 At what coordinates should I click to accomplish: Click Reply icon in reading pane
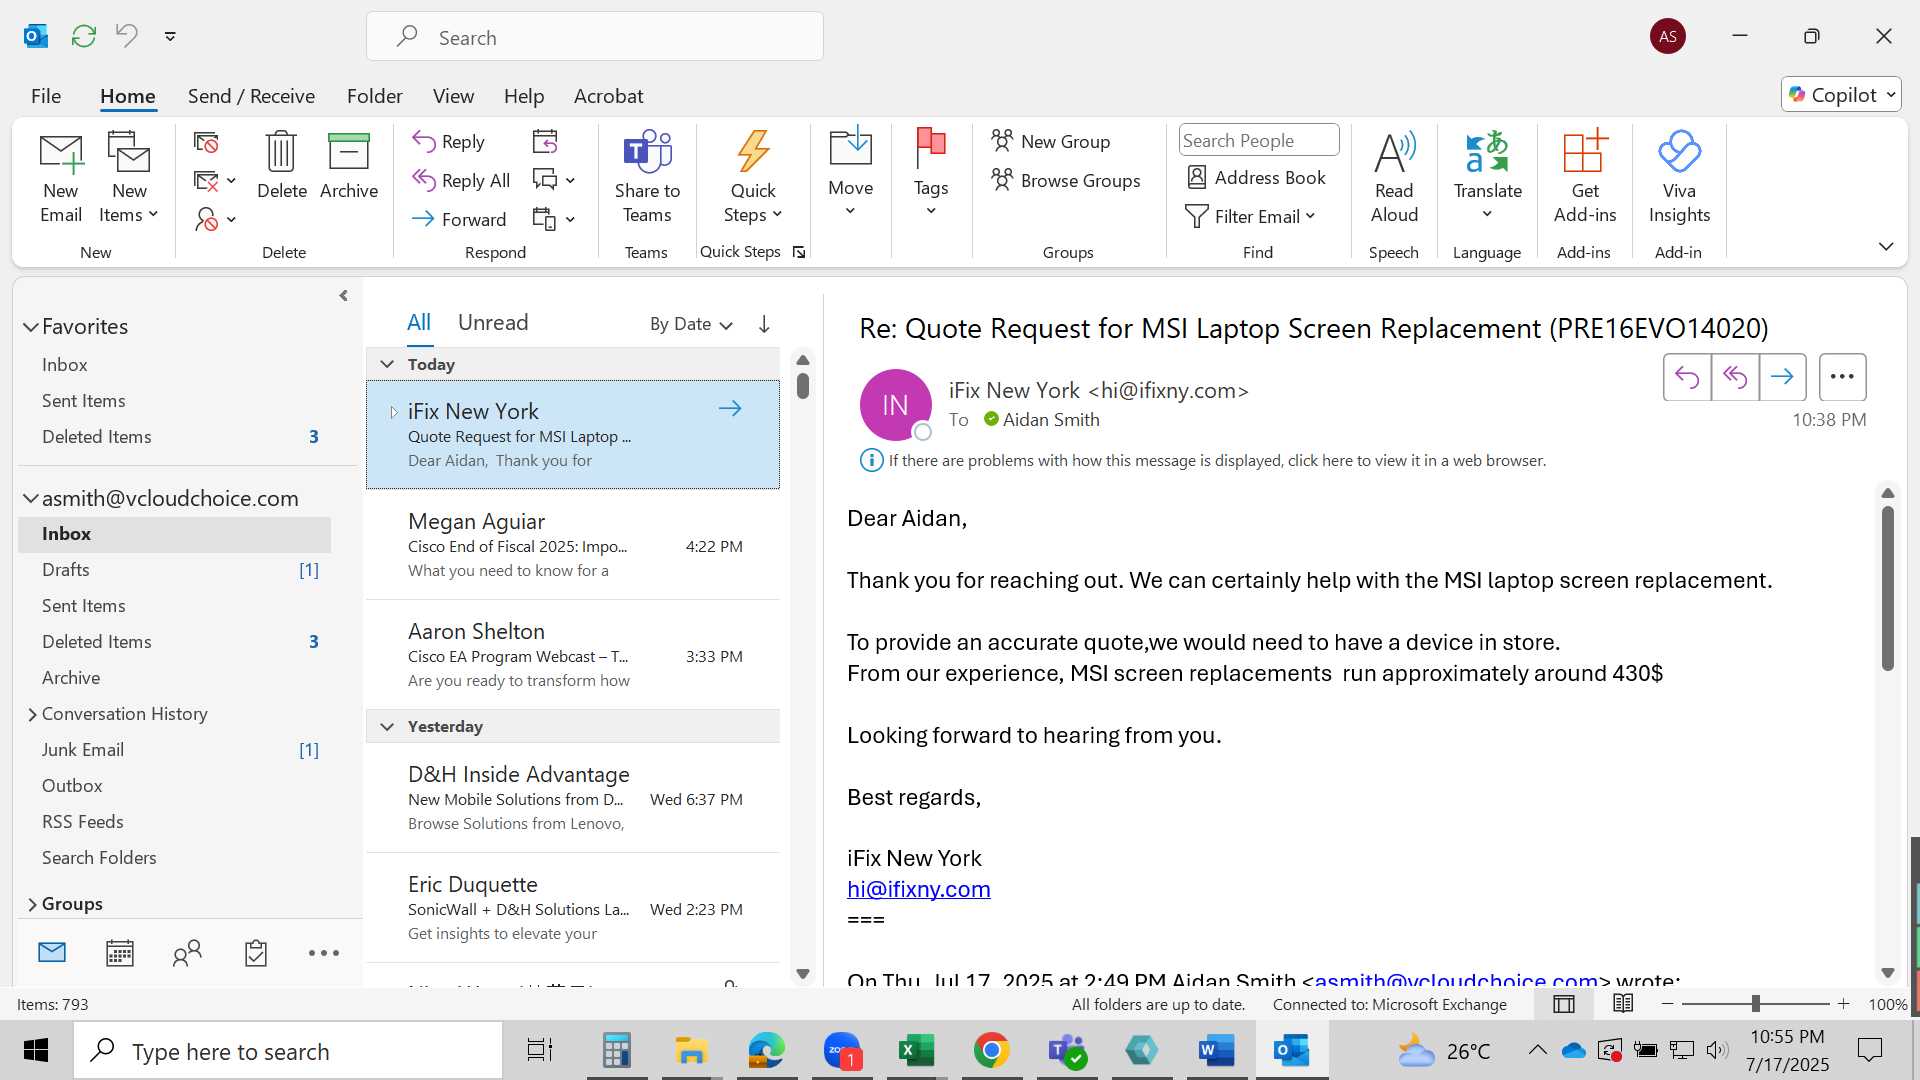coord(1687,377)
